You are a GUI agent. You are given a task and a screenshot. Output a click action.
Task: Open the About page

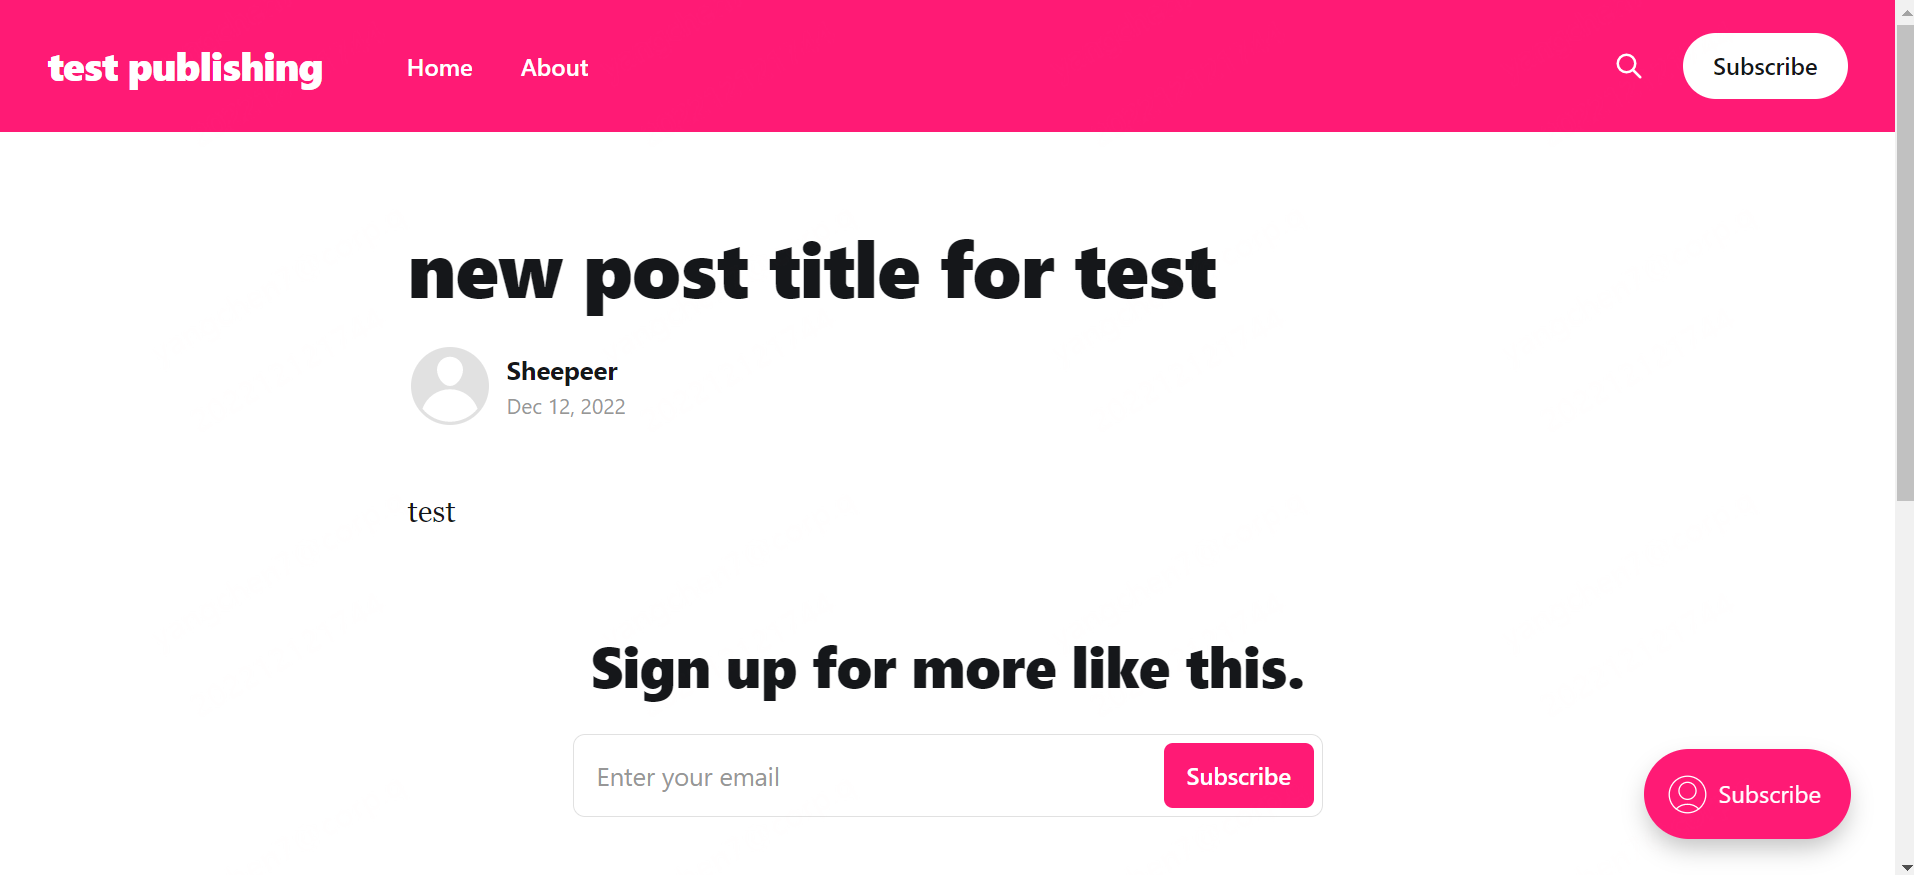[554, 68]
